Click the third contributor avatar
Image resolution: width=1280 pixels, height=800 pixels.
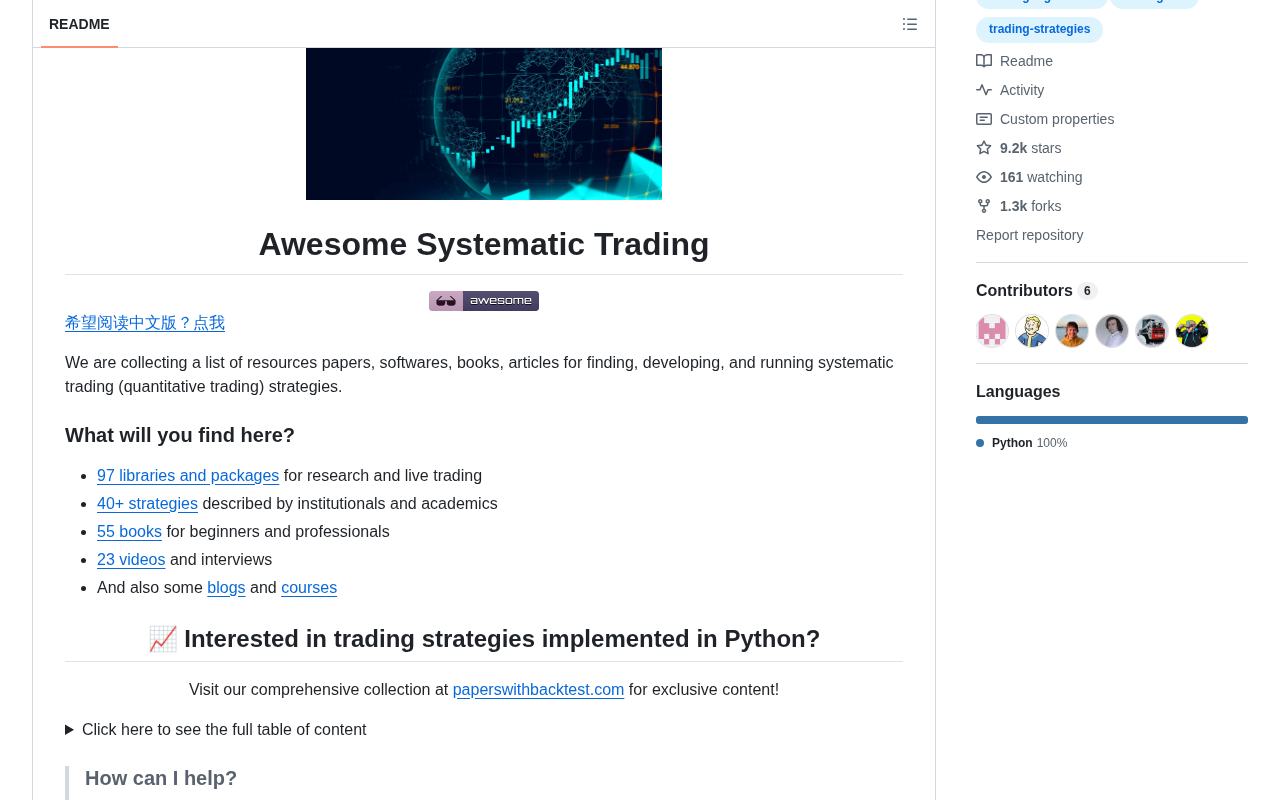coord(1072,331)
